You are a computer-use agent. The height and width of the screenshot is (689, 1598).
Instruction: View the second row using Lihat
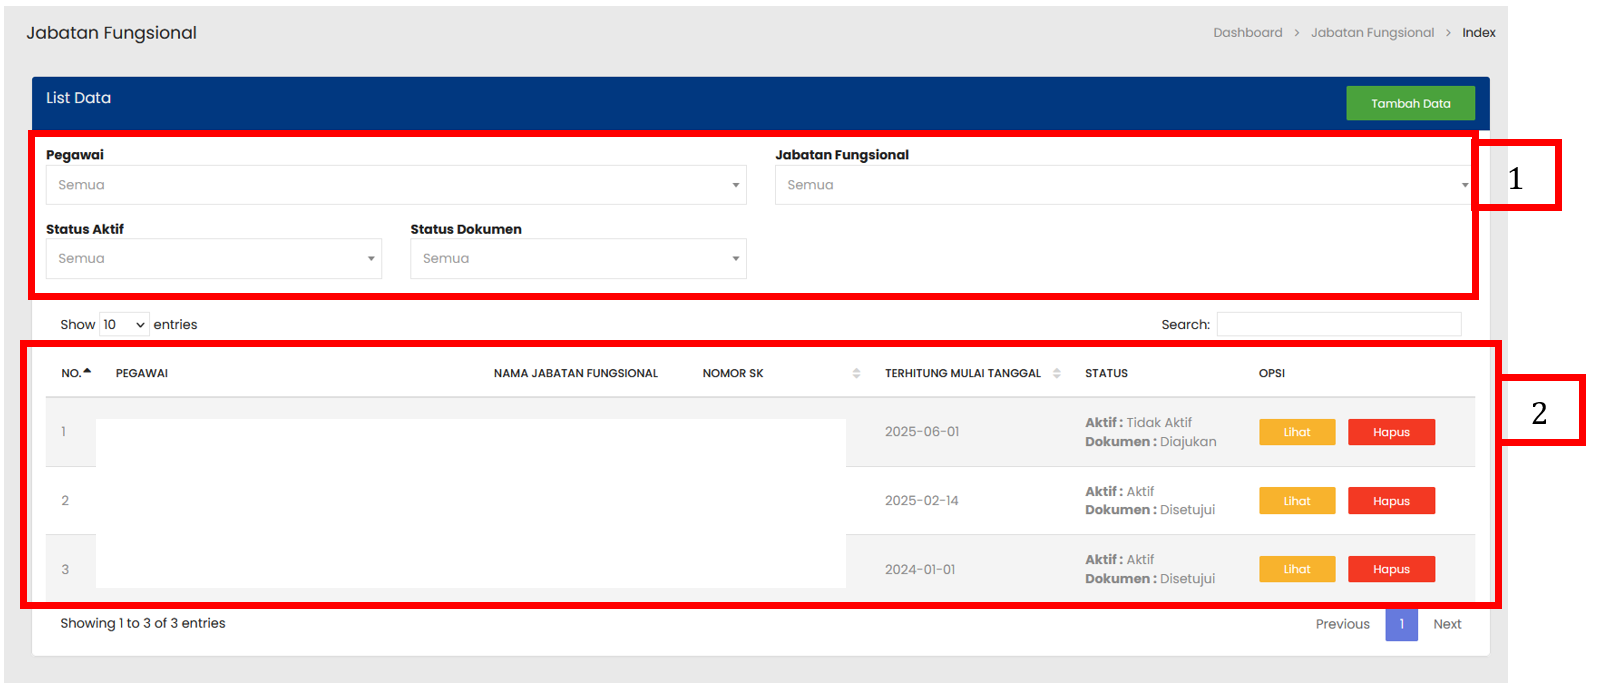pos(1297,501)
